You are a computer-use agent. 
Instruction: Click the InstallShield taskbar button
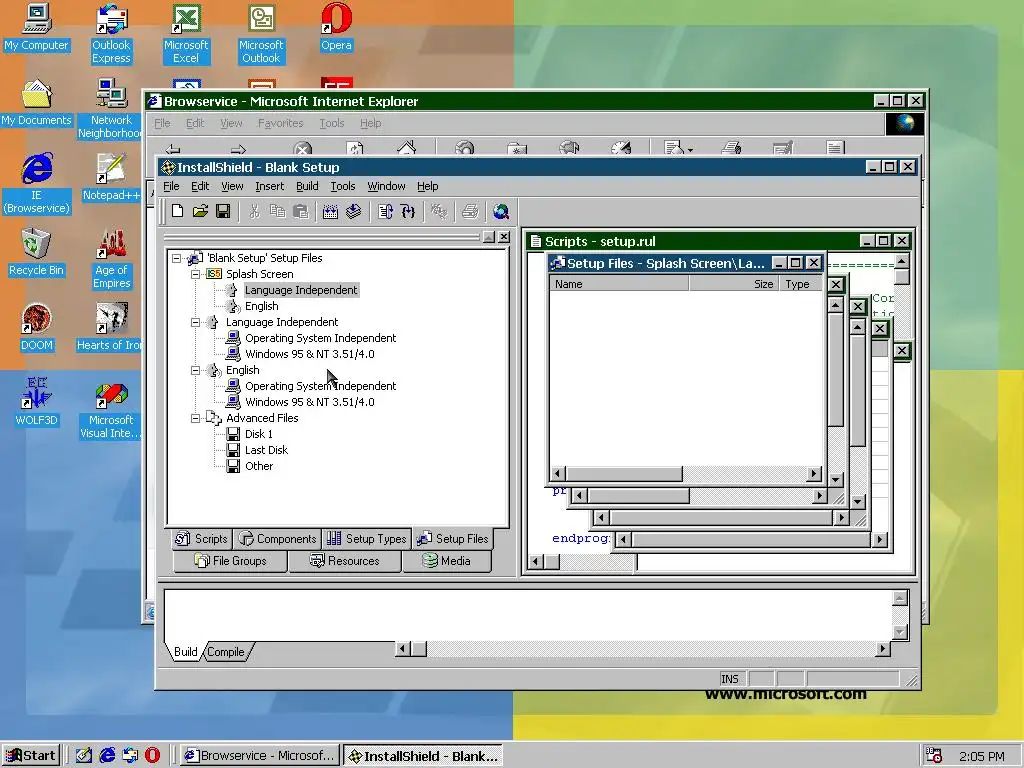pos(423,756)
